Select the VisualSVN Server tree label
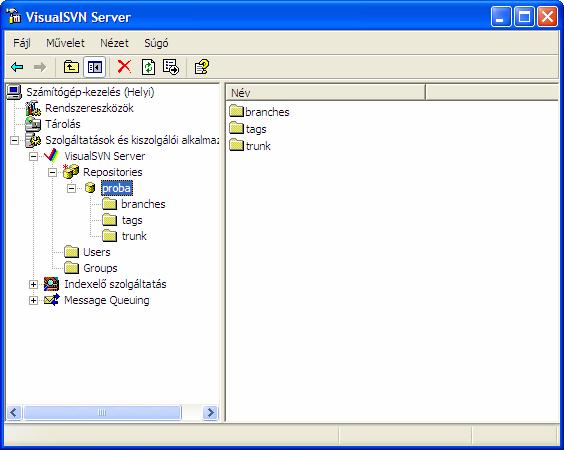 point(105,156)
